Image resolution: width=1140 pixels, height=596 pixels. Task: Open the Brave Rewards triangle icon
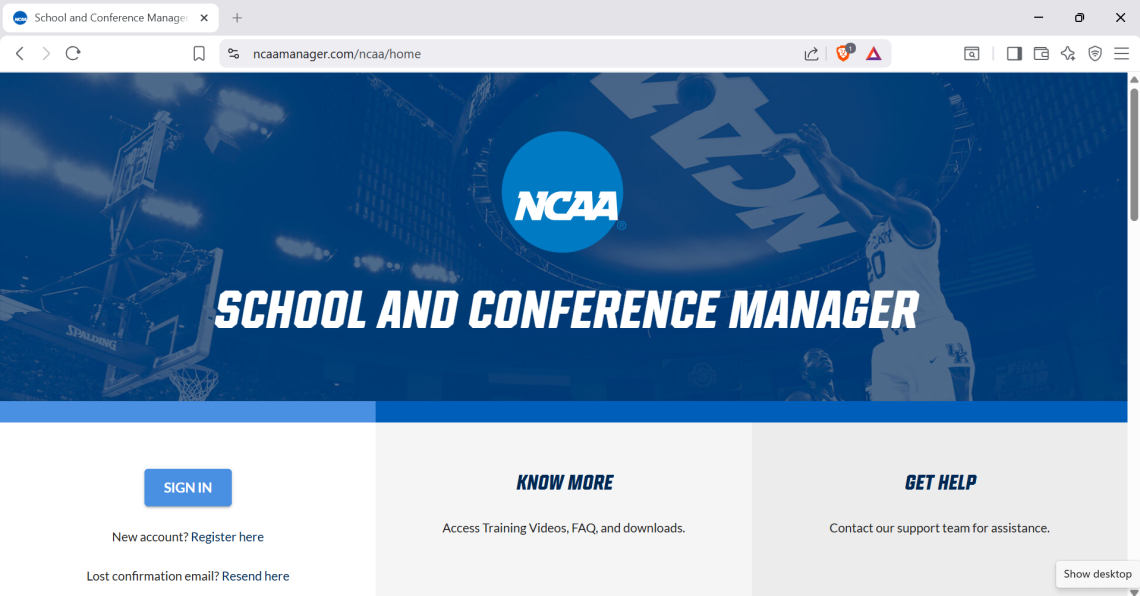pos(874,54)
